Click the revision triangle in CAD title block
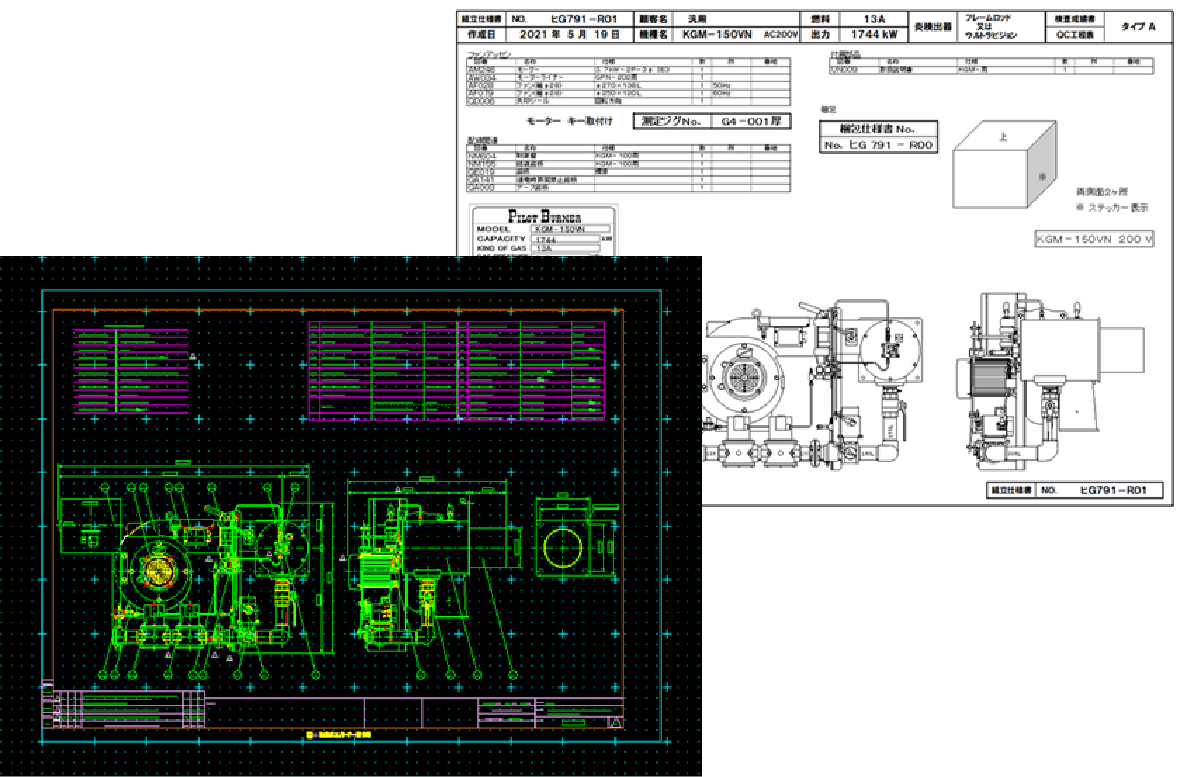This screenshot has height=777, width=1182. click(616, 722)
